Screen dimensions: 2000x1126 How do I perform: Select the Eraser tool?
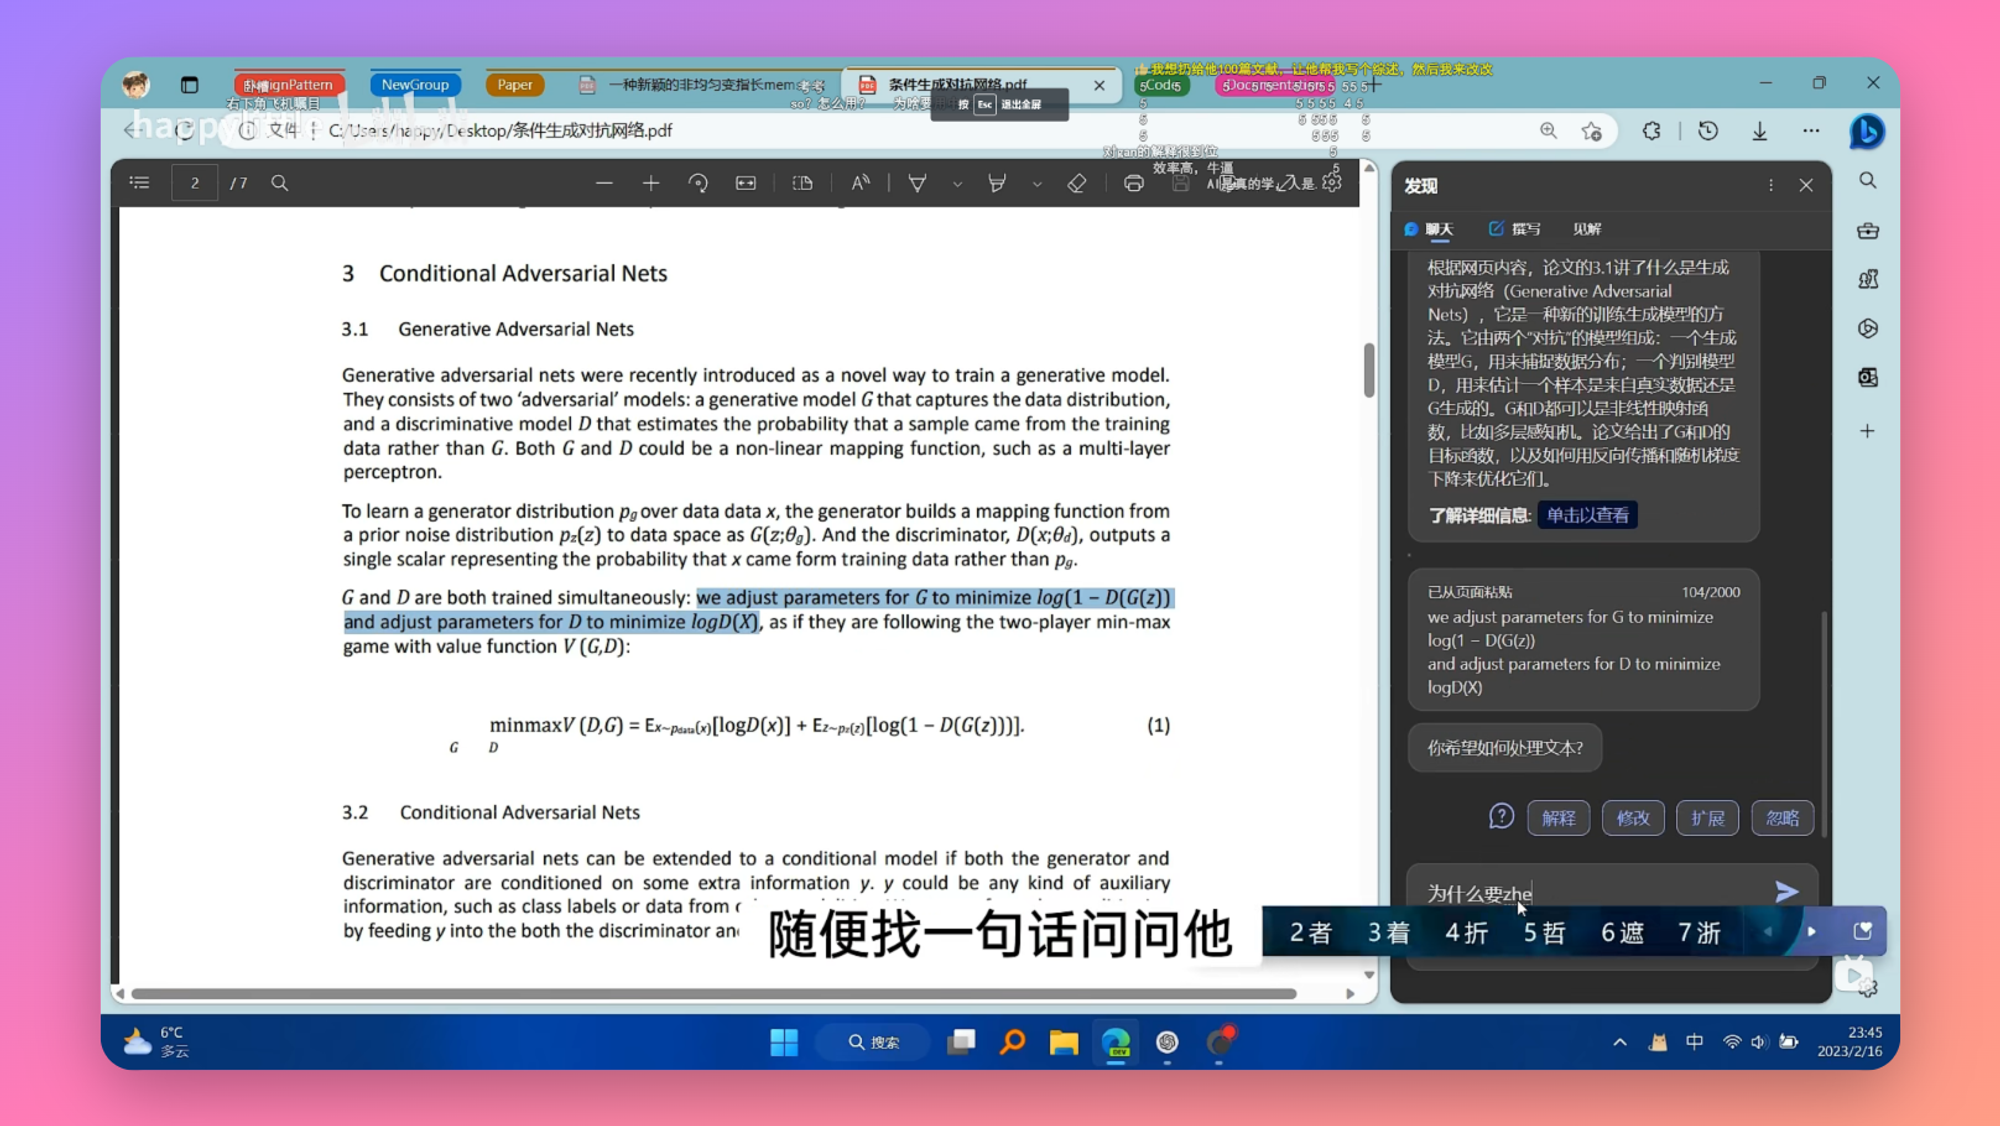point(1077,183)
